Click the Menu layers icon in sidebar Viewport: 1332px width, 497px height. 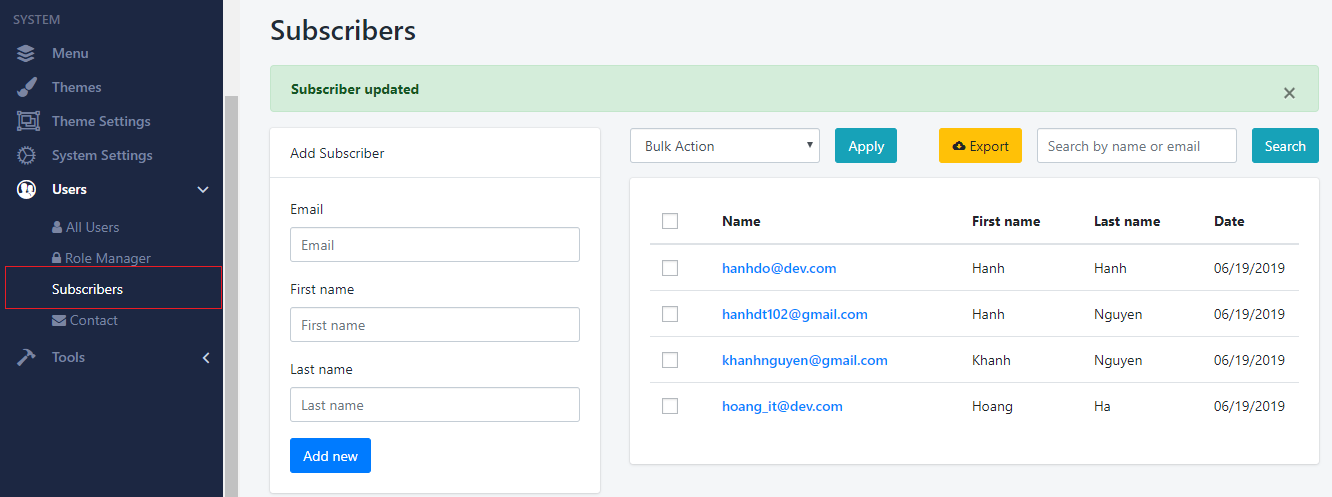[27, 53]
